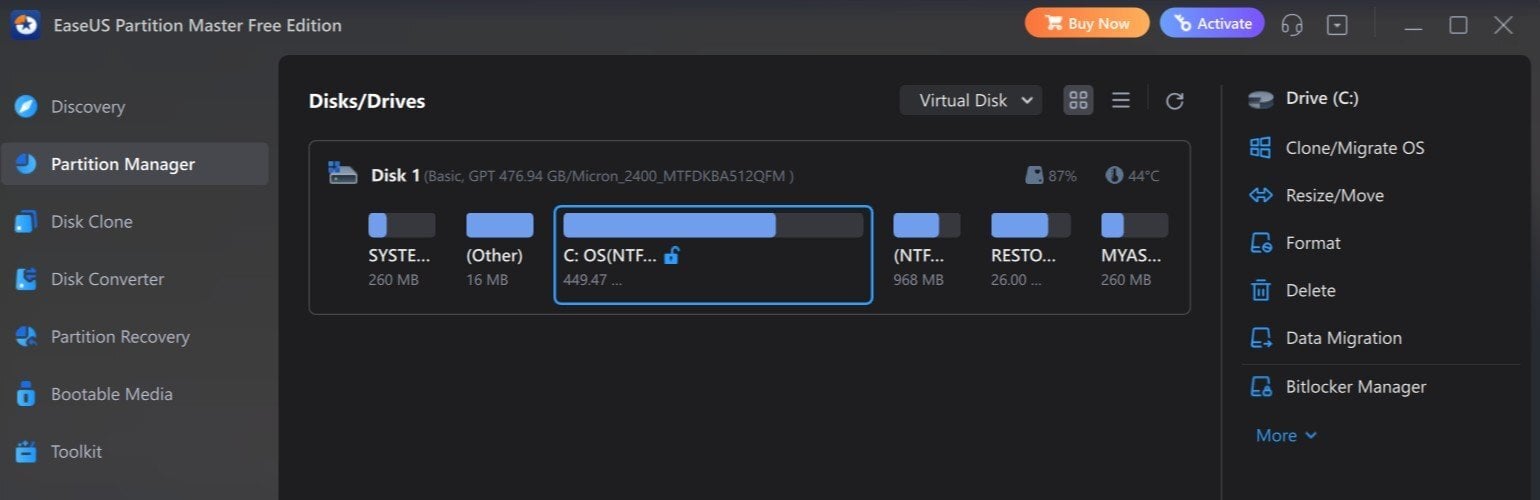Switch to list view layout icon
The image size is (1540, 500).
point(1121,100)
